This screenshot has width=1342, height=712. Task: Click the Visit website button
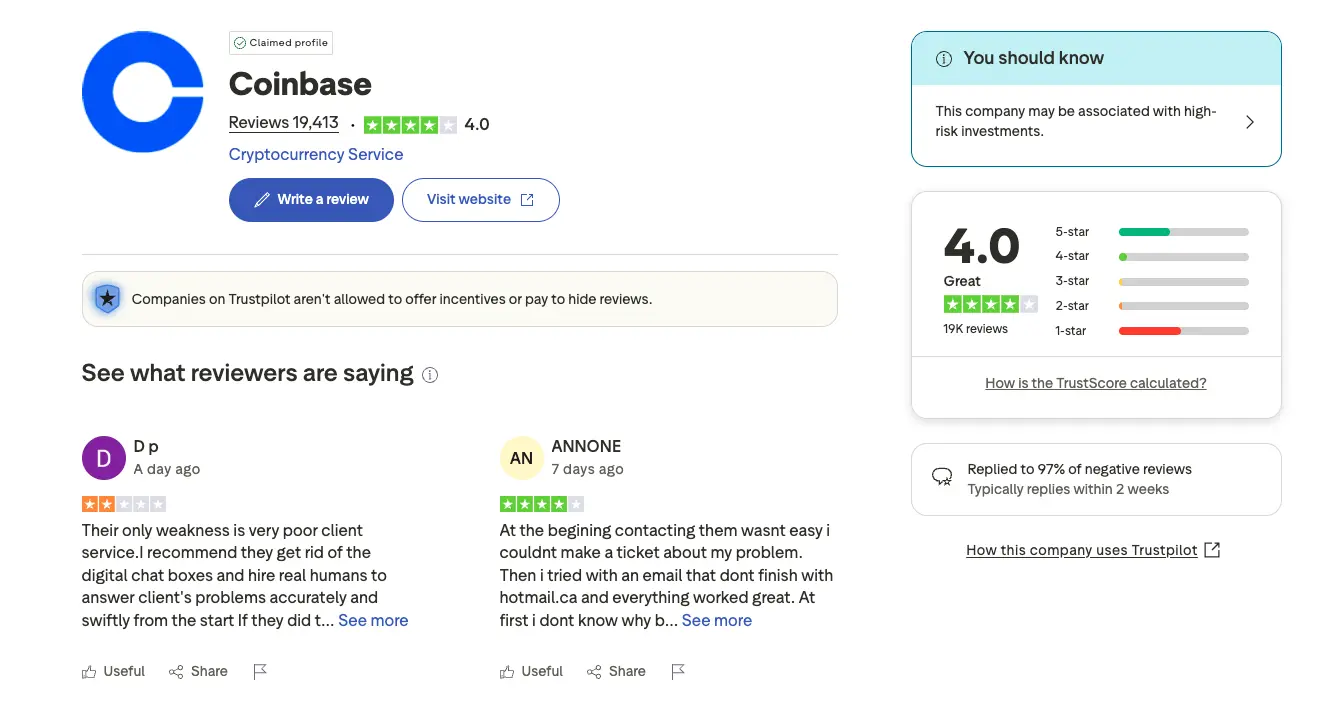pyautogui.click(x=481, y=200)
